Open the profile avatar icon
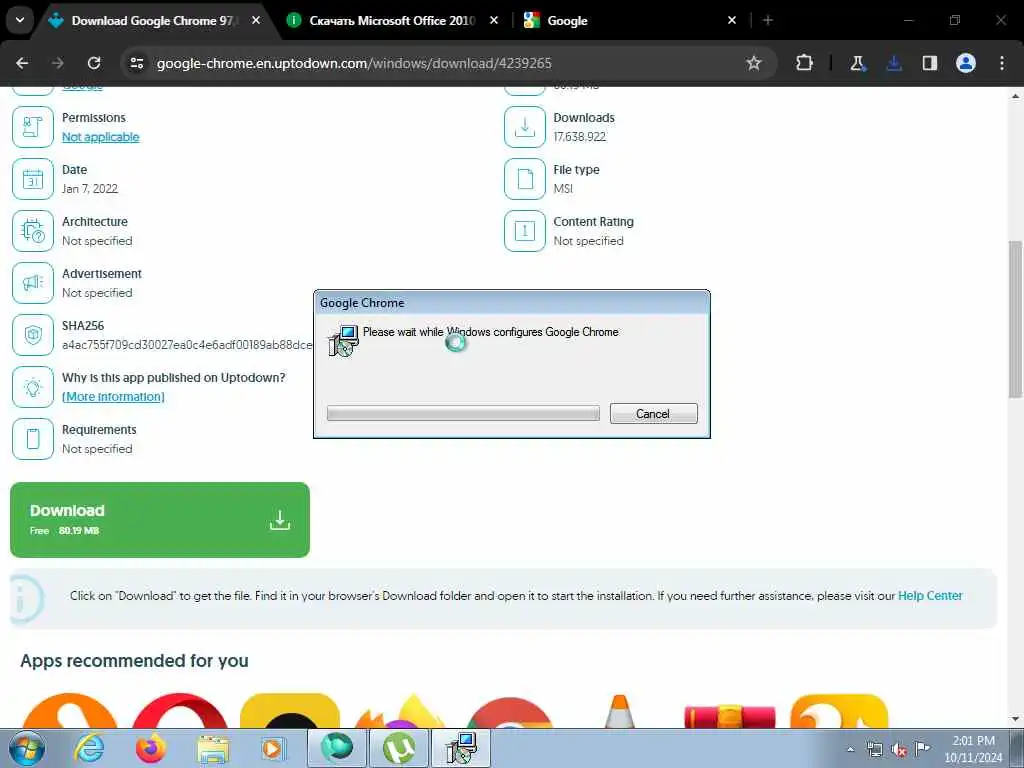 965,63
